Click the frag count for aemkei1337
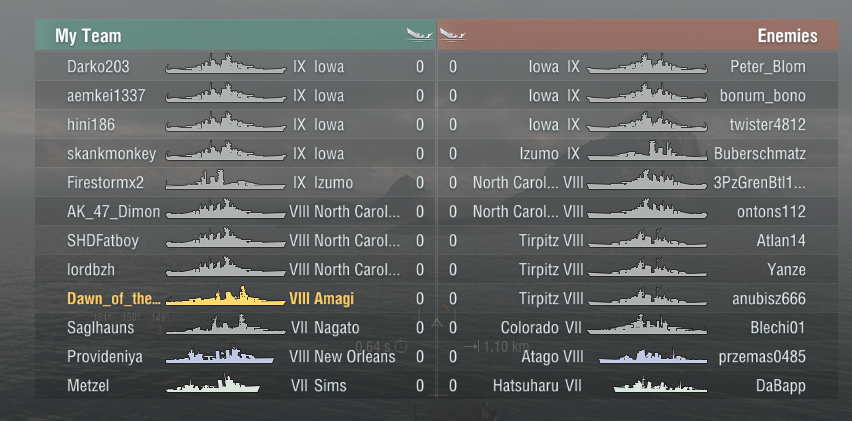Screen dimensions: 852x421 [420, 96]
